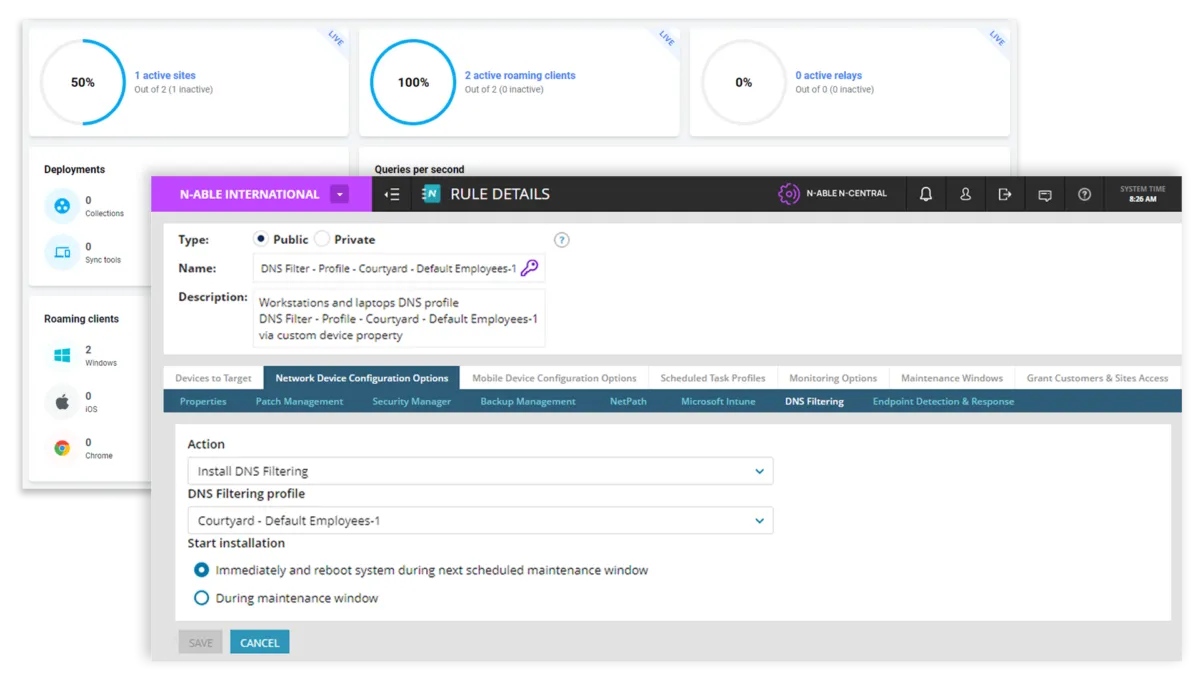
Task: Click into the rule Name input field
Action: pos(399,268)
